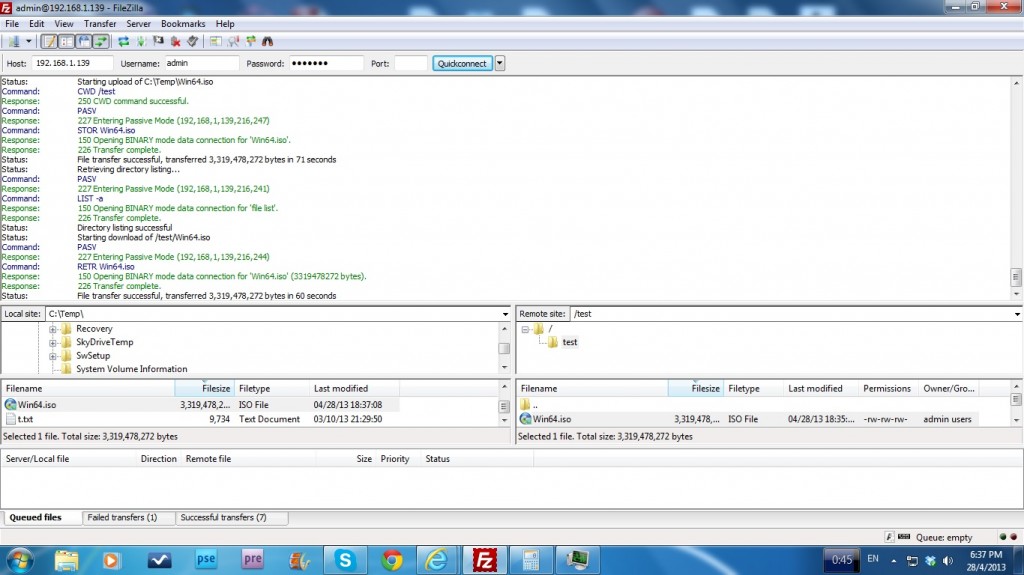The image size is (1024, 575).
Task: Sort remote files by Filetype column
Action: point(753,389)
